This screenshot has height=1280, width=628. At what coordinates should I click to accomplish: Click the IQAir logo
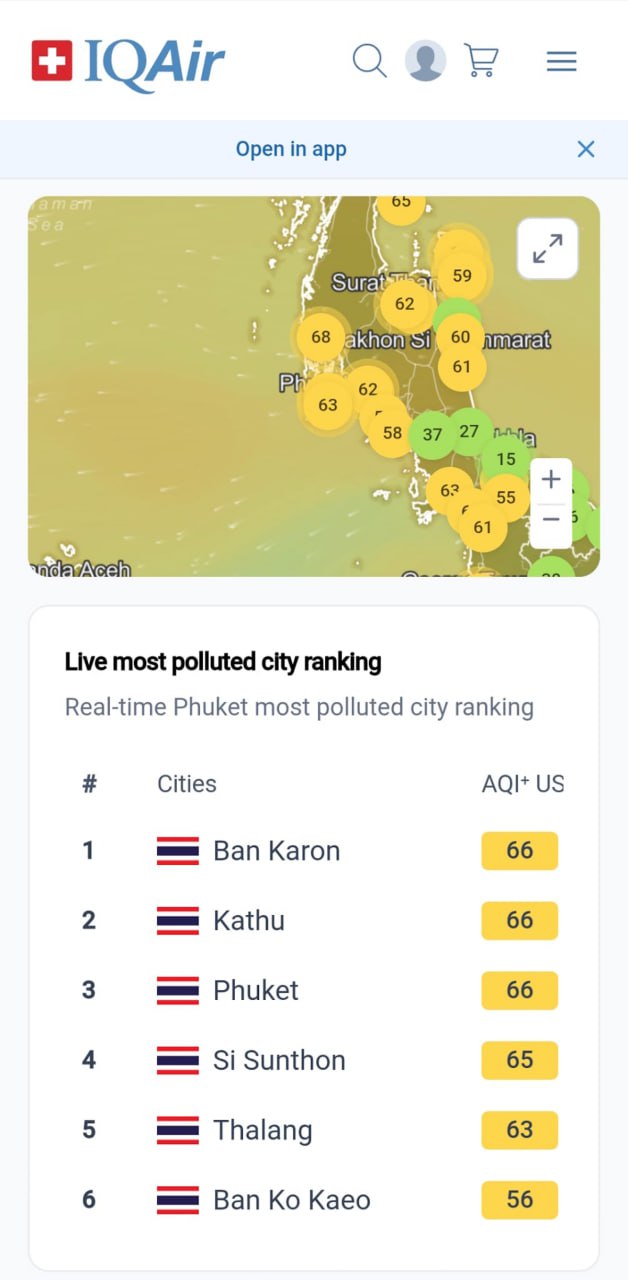click(125, 60)
